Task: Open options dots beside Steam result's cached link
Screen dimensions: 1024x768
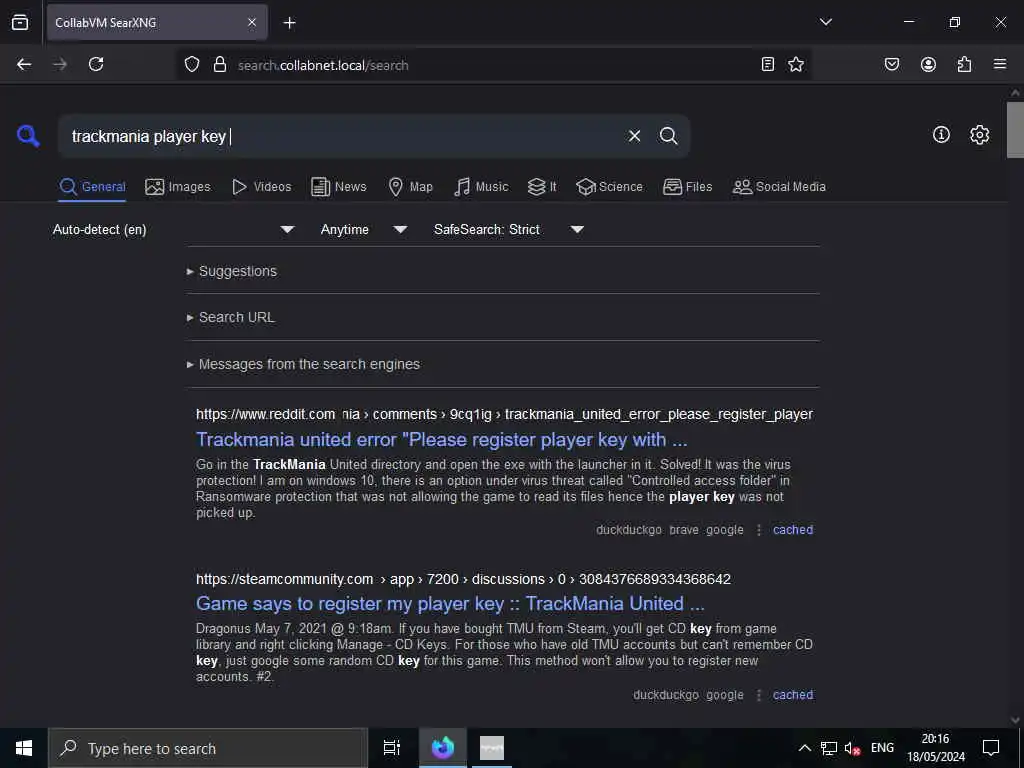Action: tap(758, 695)
